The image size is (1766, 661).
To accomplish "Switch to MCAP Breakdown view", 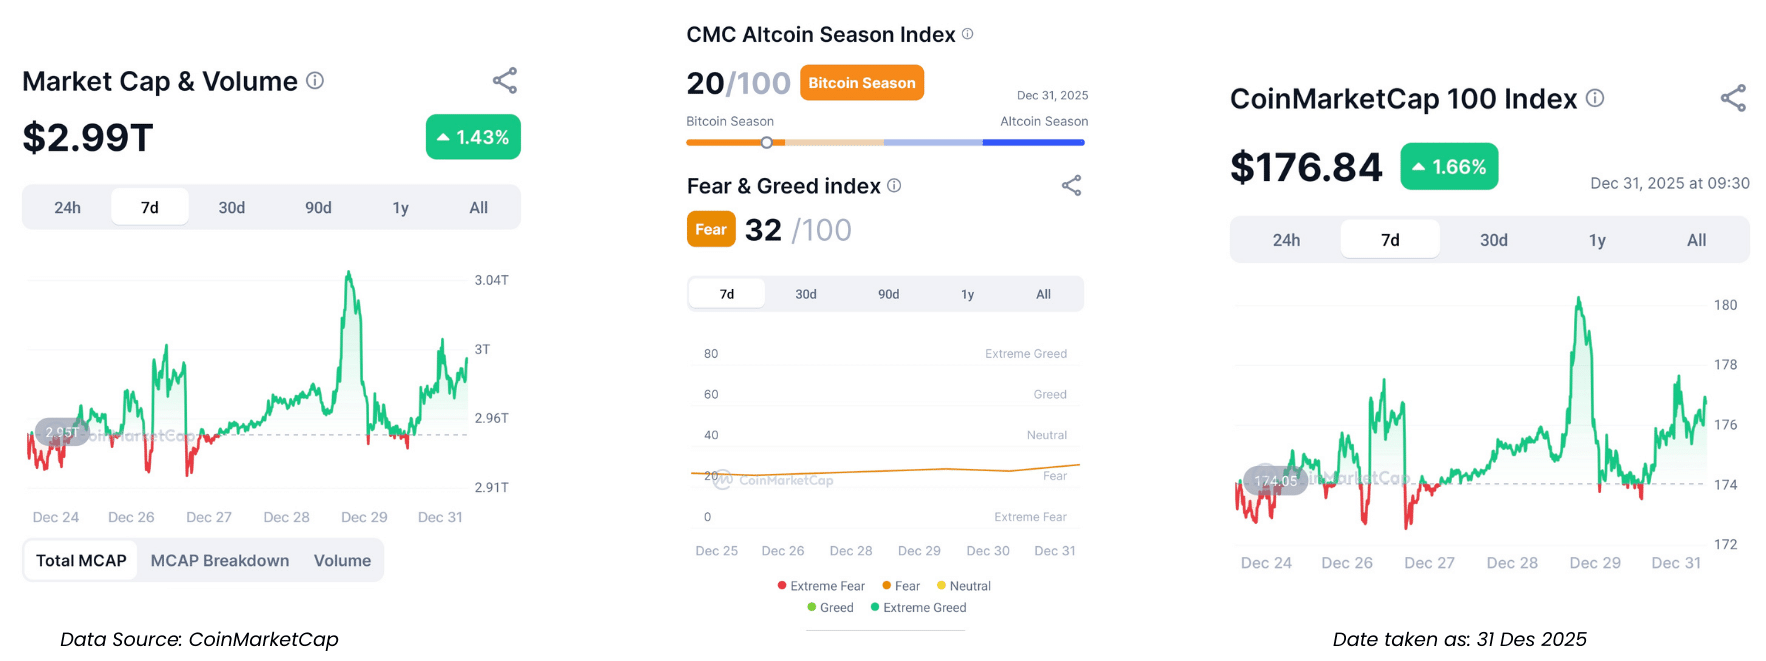I will 220,561.
